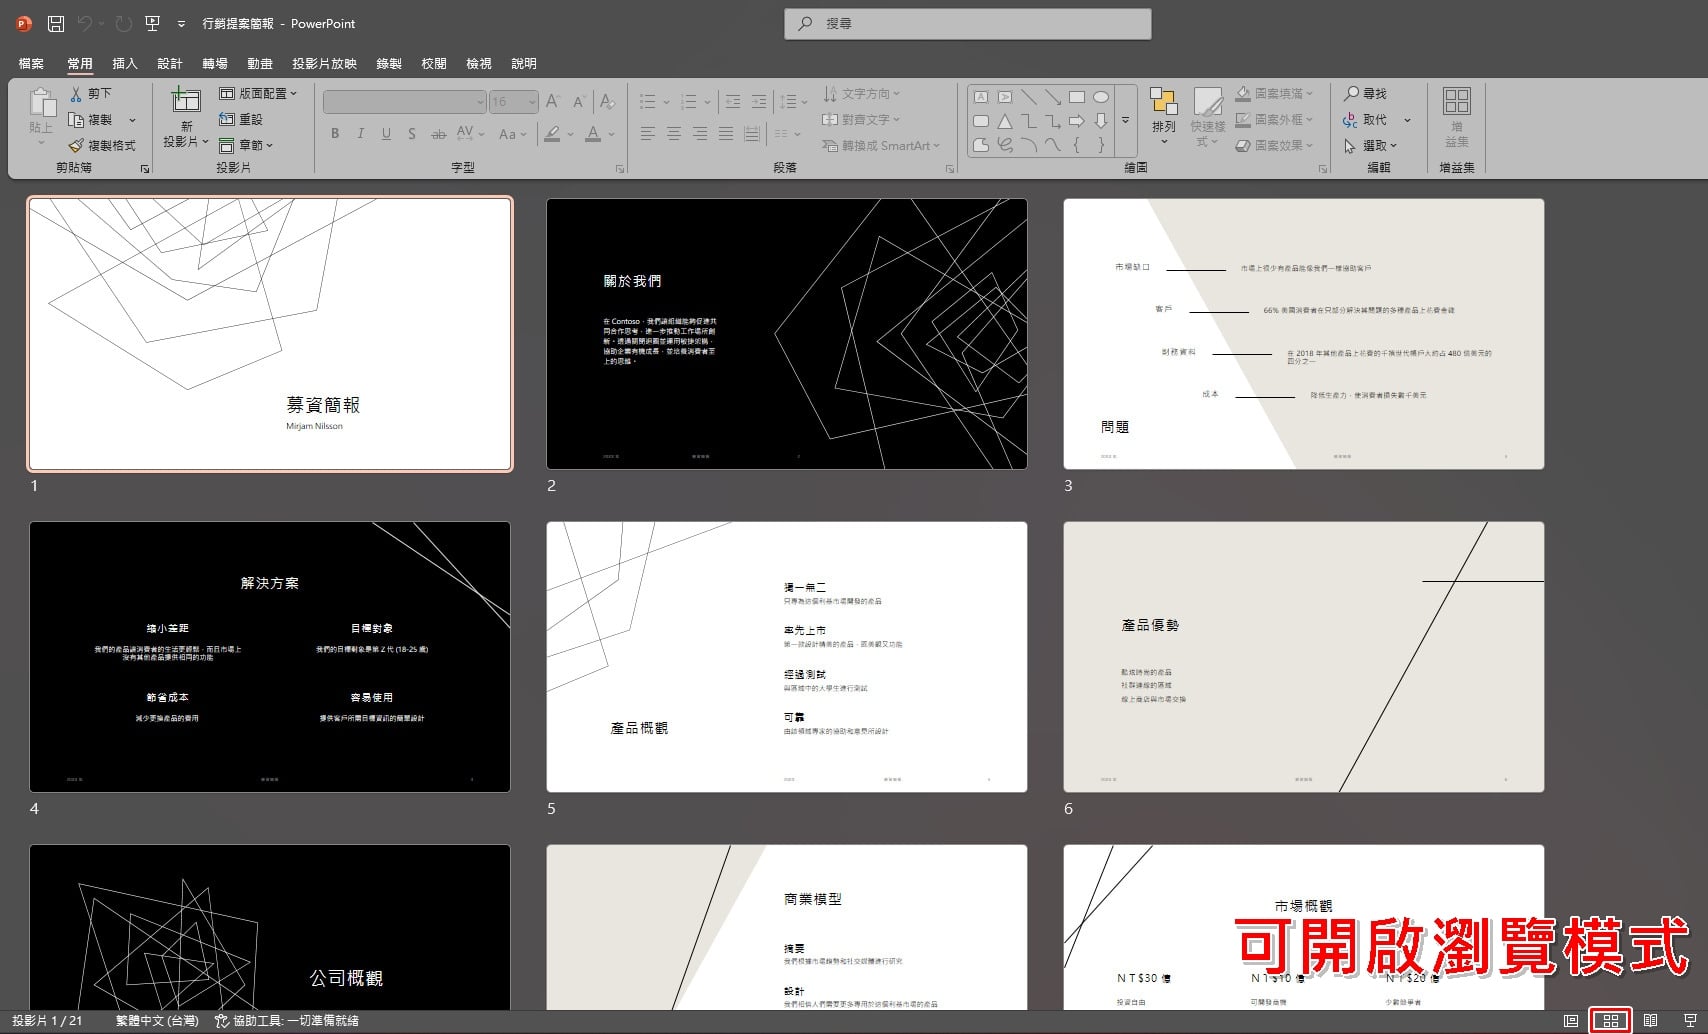1708x1034 pixels.
Task: Click the font color button
Action: pyautogui.click(x=593, y=134)
